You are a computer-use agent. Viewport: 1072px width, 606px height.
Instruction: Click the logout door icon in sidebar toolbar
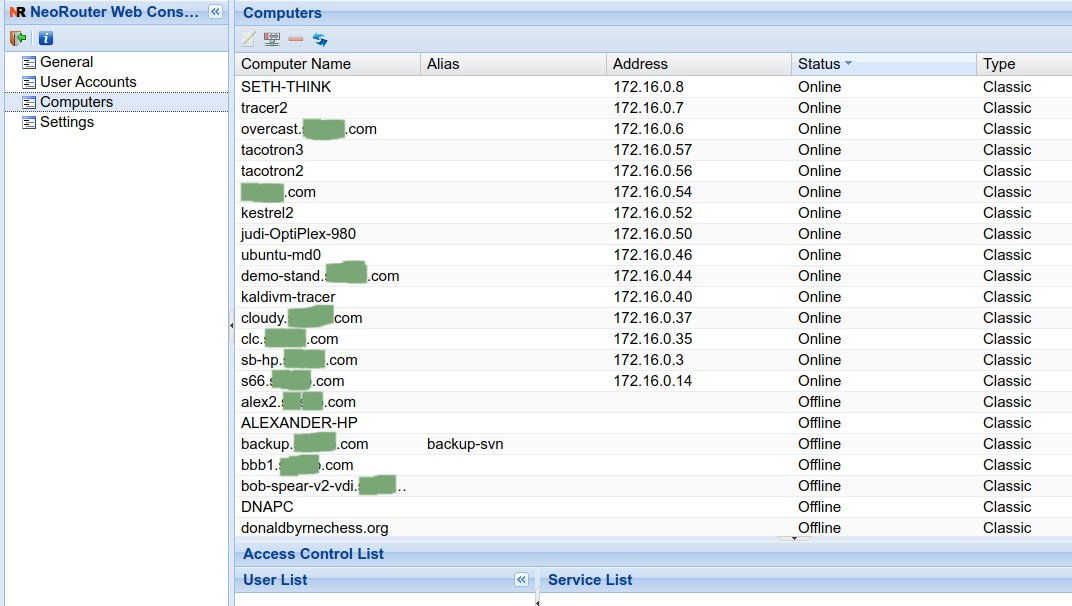click(x=18, y=39)
